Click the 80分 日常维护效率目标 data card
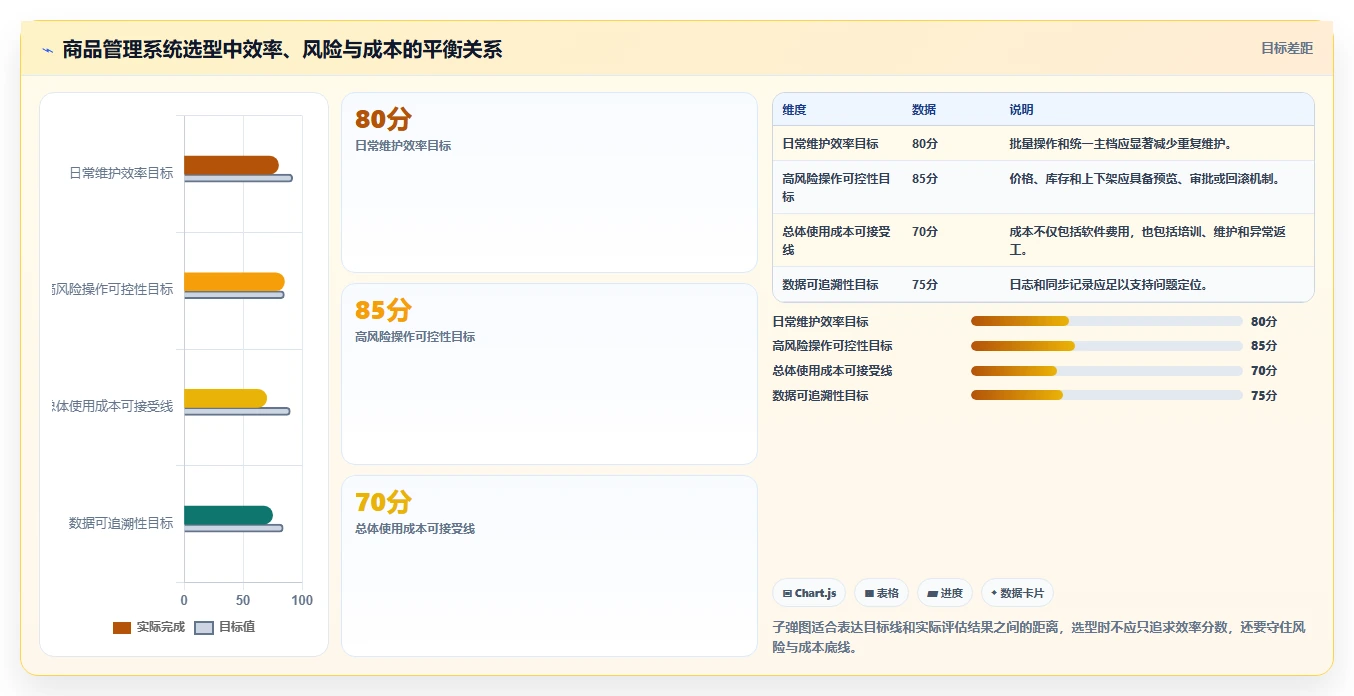The width and height of the screenshot is (1354, 696). coord(549,182)
